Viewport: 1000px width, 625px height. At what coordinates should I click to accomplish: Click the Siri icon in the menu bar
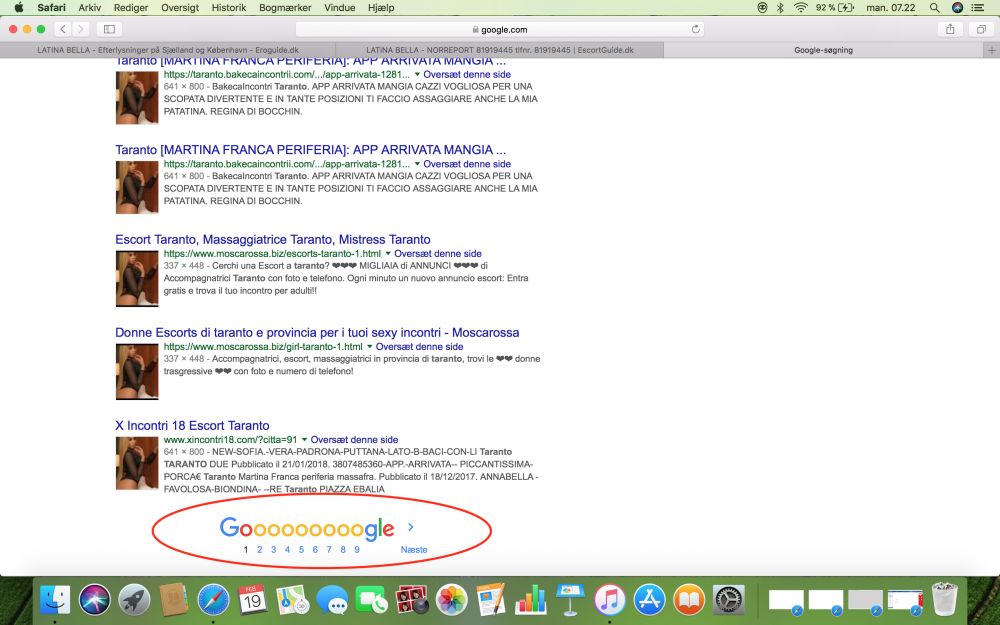957,8
